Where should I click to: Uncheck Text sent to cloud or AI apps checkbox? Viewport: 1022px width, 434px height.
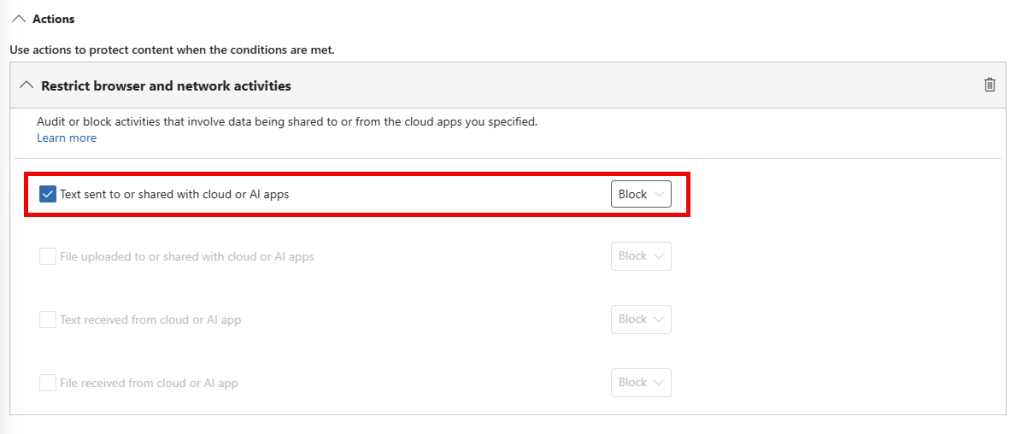pyautogui.click(x=47, y=194)
